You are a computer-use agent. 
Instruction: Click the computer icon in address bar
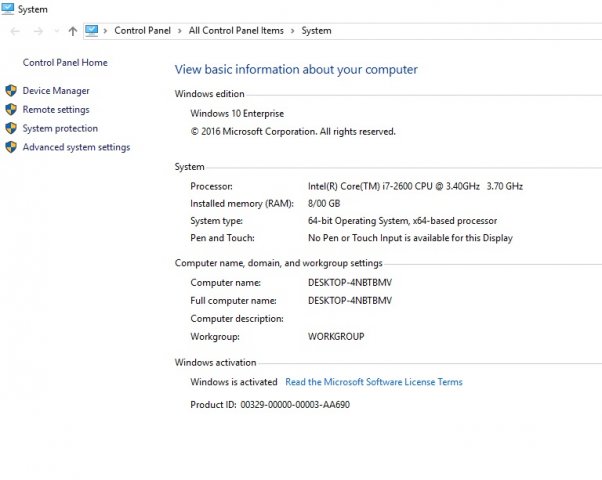92,31
